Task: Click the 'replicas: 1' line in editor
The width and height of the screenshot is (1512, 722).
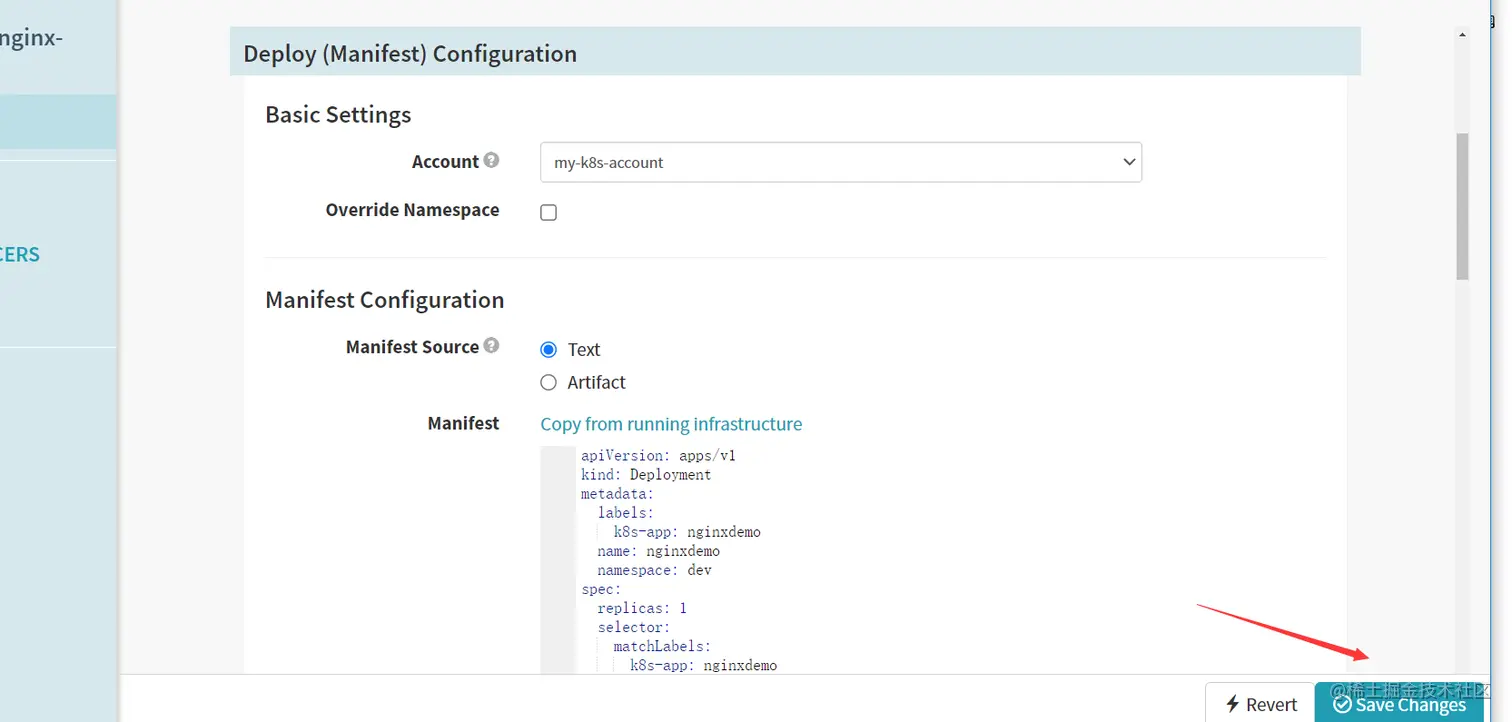Action: 642,608
